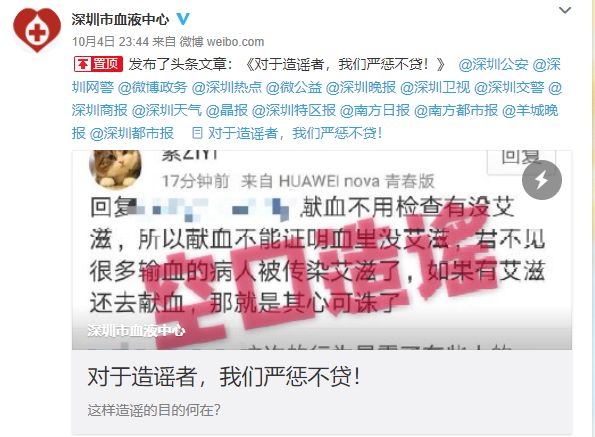Open the article icon before 对于造谣者 link
Viewport: 595px width, 437px height.
197,133
